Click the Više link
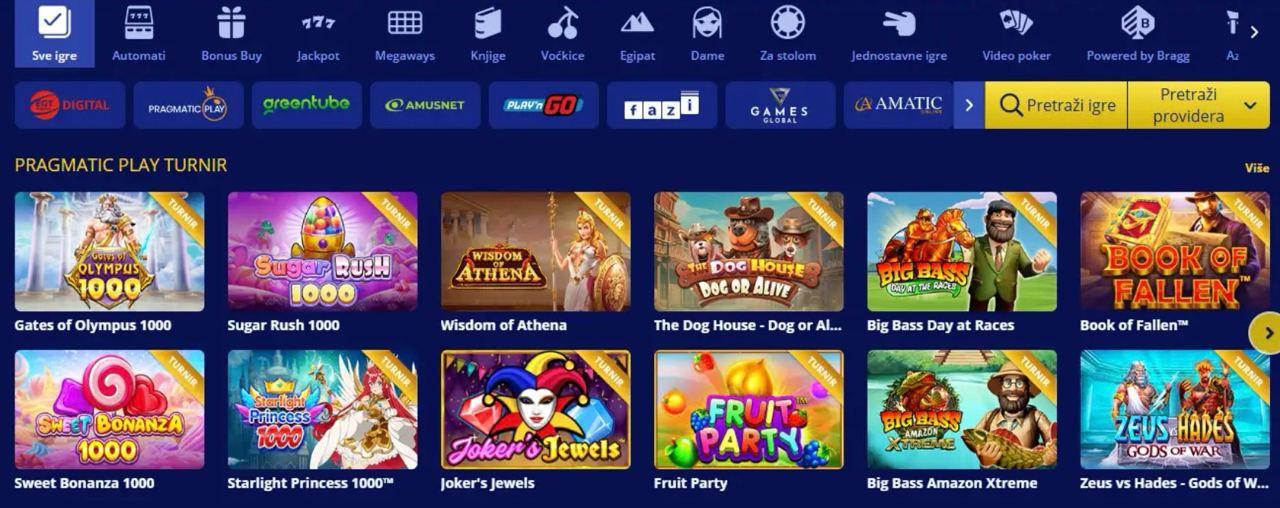The width and height of the screenshot is (1280, 508). (x=1257, y=168)
